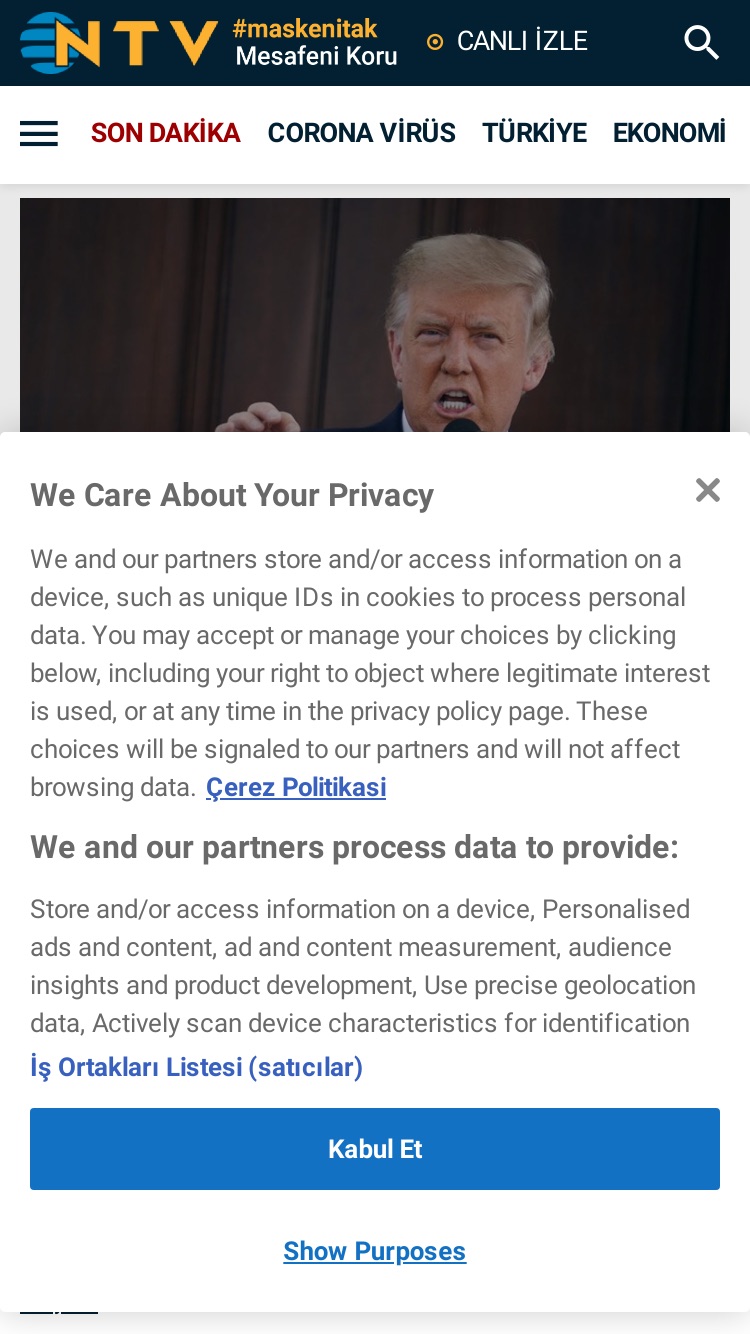This screenshot has height=1334, width=750.
Task: Click the We Care About Your Privacy heading
Action: point(232,495)
